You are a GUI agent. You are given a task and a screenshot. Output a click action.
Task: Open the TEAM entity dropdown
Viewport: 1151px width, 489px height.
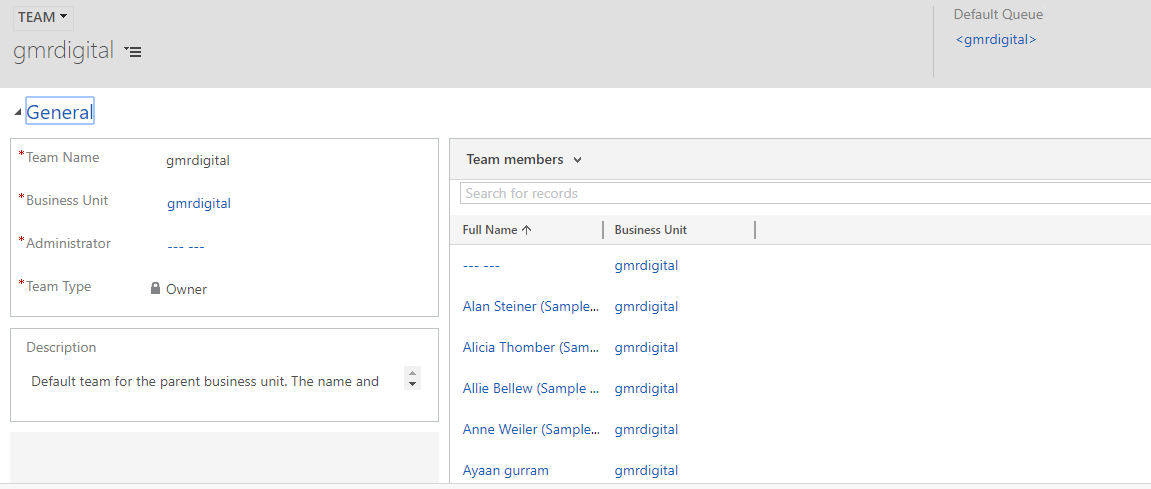(44, 17)
